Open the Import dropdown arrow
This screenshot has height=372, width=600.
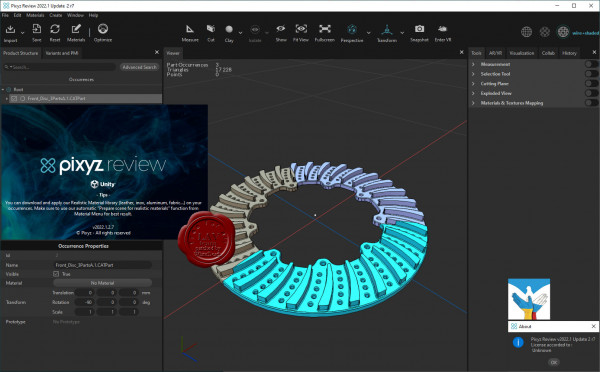click(23, 33)
